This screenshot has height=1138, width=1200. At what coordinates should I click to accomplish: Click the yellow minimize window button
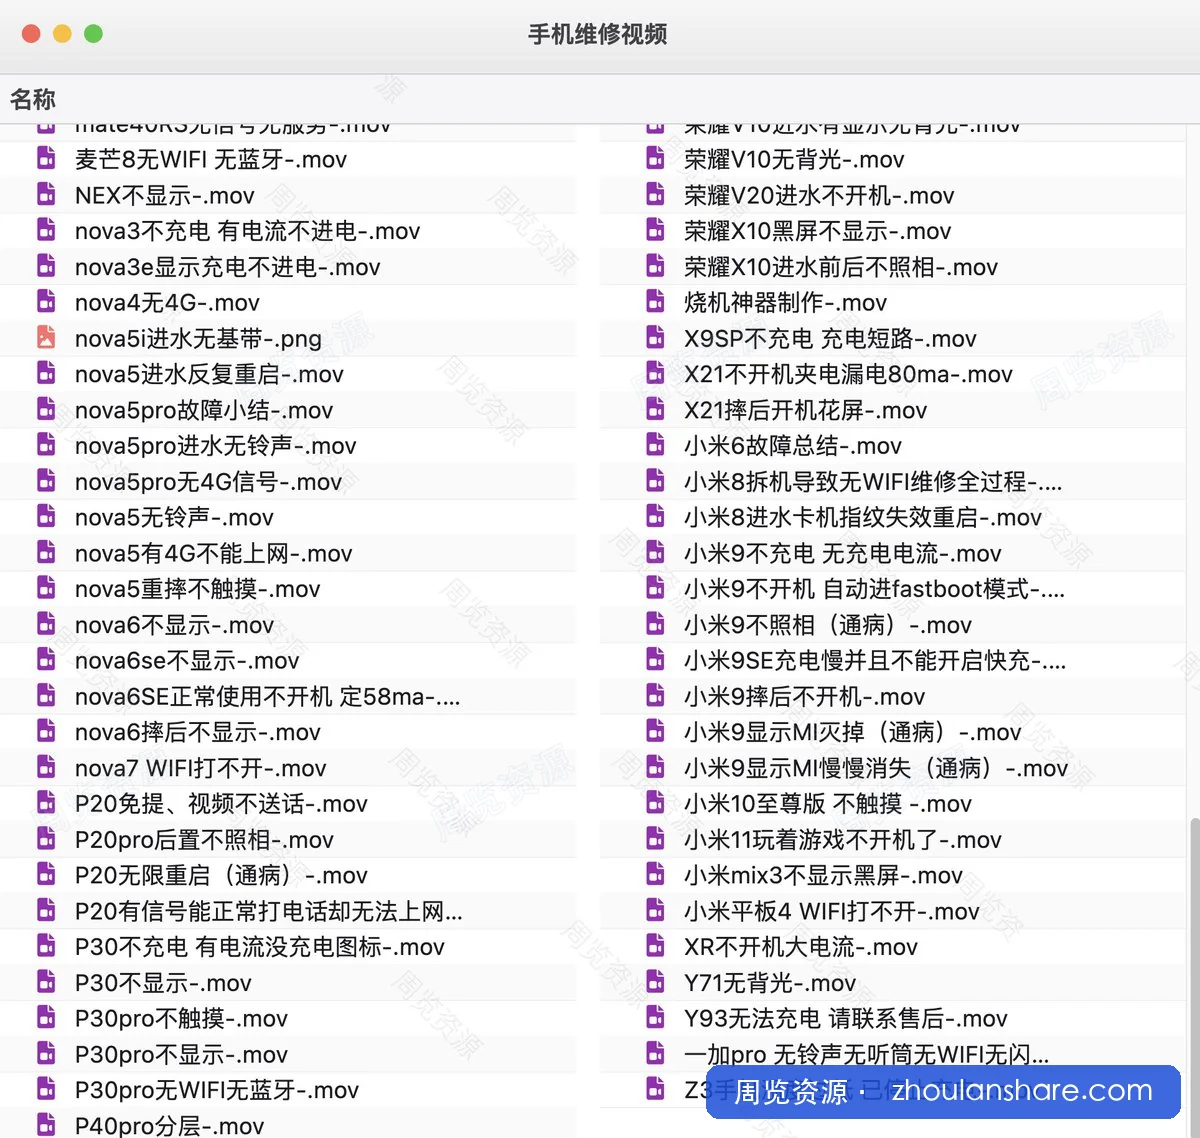(62, 33)
